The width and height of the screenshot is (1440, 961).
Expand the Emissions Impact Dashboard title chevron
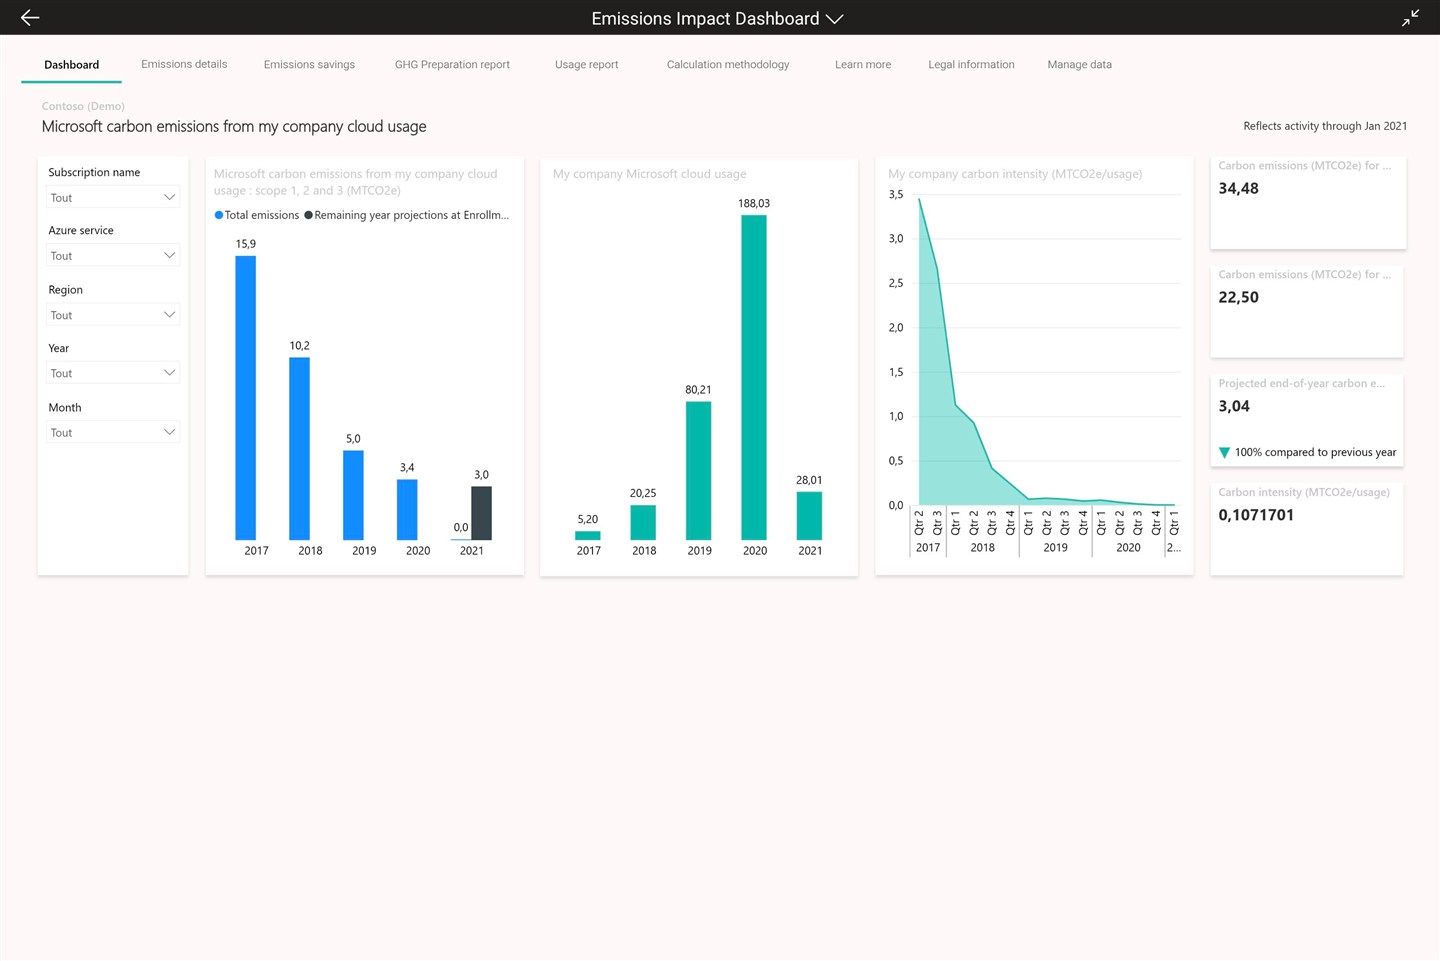click(x=835, y=19)
